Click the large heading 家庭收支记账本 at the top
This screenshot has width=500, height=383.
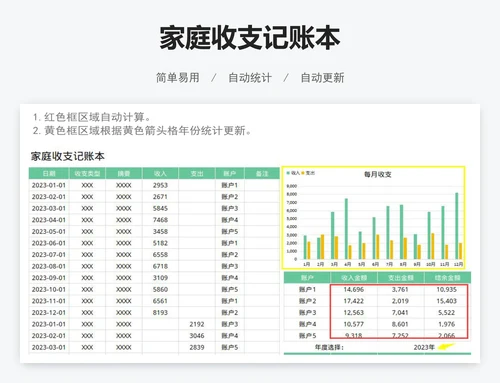click(x=250, y=38)
